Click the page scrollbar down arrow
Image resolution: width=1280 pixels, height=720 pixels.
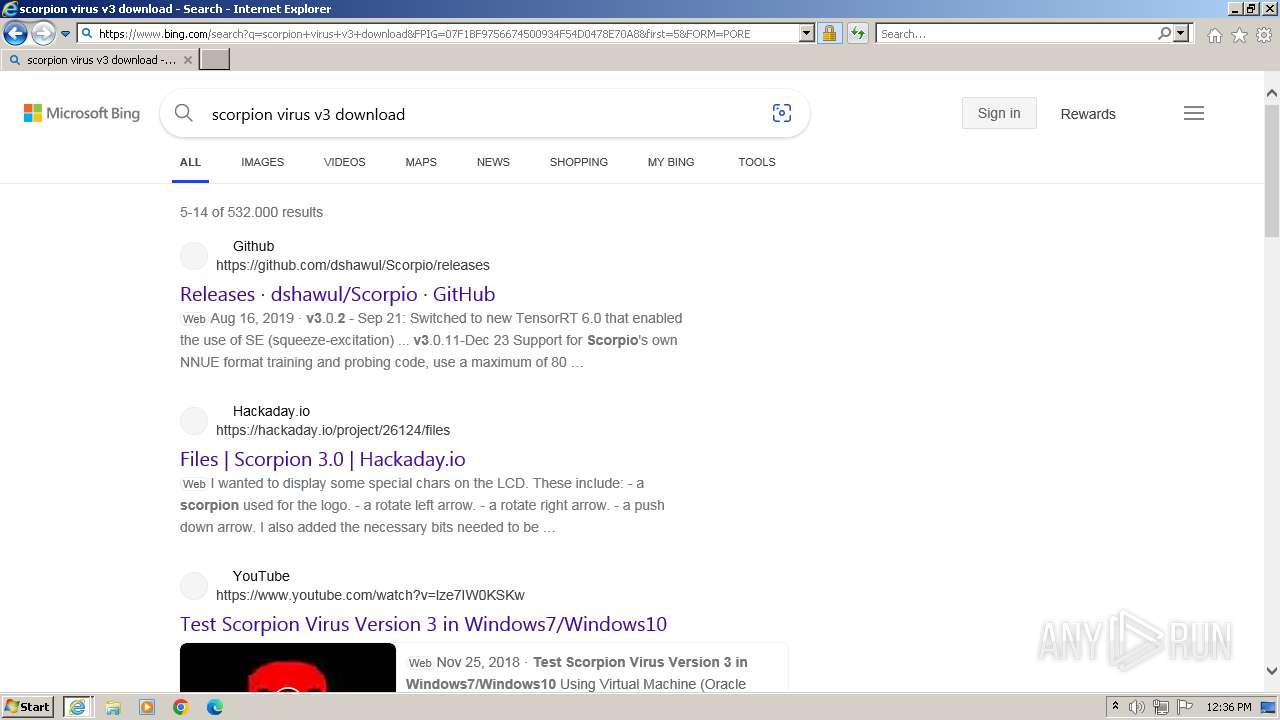click(1271, 671)
